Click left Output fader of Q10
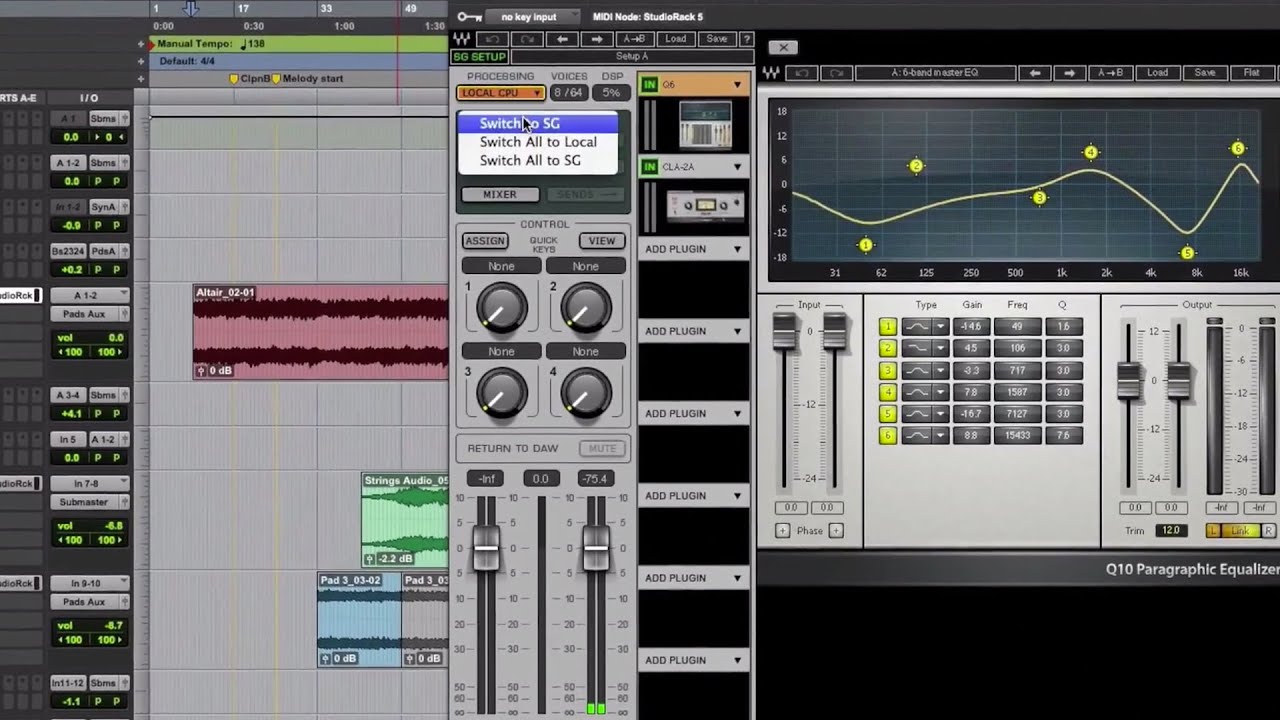 click(1129, 382)
